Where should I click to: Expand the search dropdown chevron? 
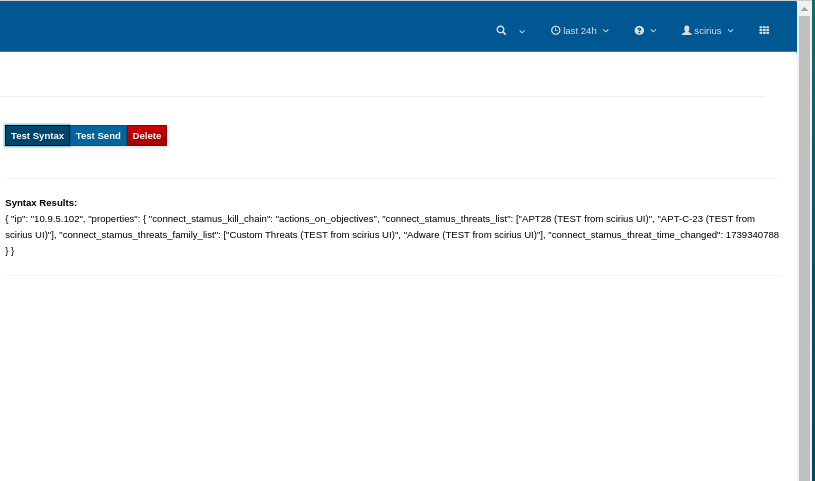522,31
